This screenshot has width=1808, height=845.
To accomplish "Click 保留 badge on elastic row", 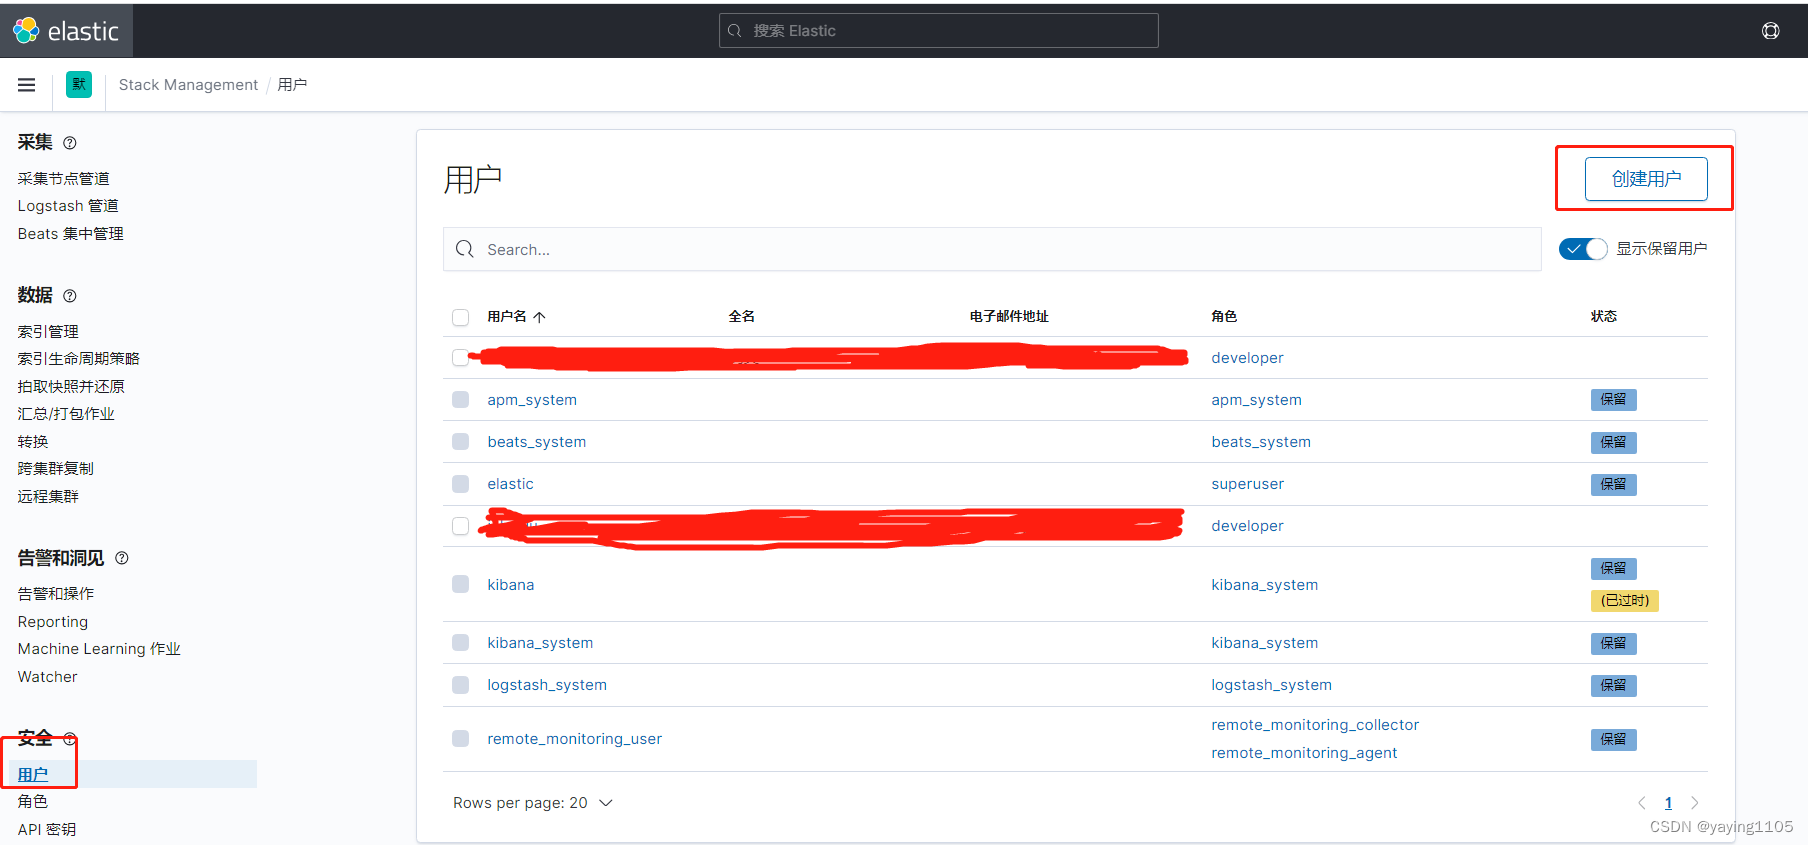I will coord(1613,484).
